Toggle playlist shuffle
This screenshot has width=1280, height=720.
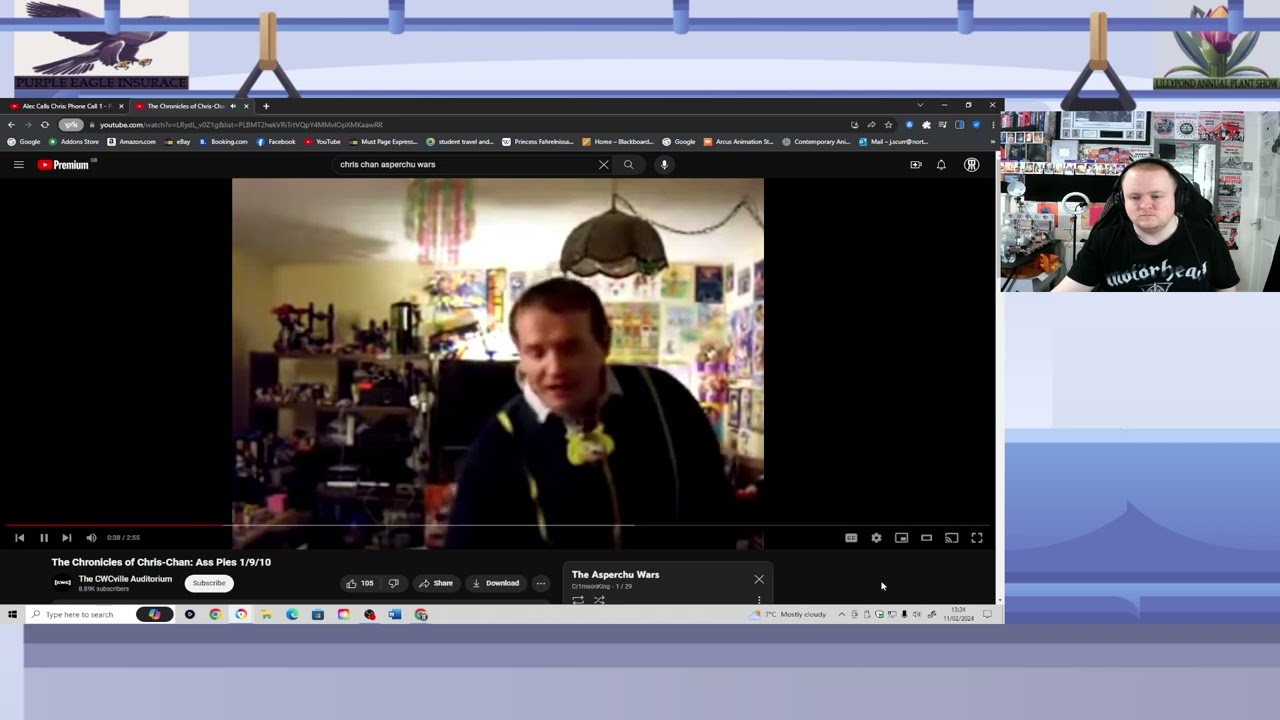tap(599, 600)
